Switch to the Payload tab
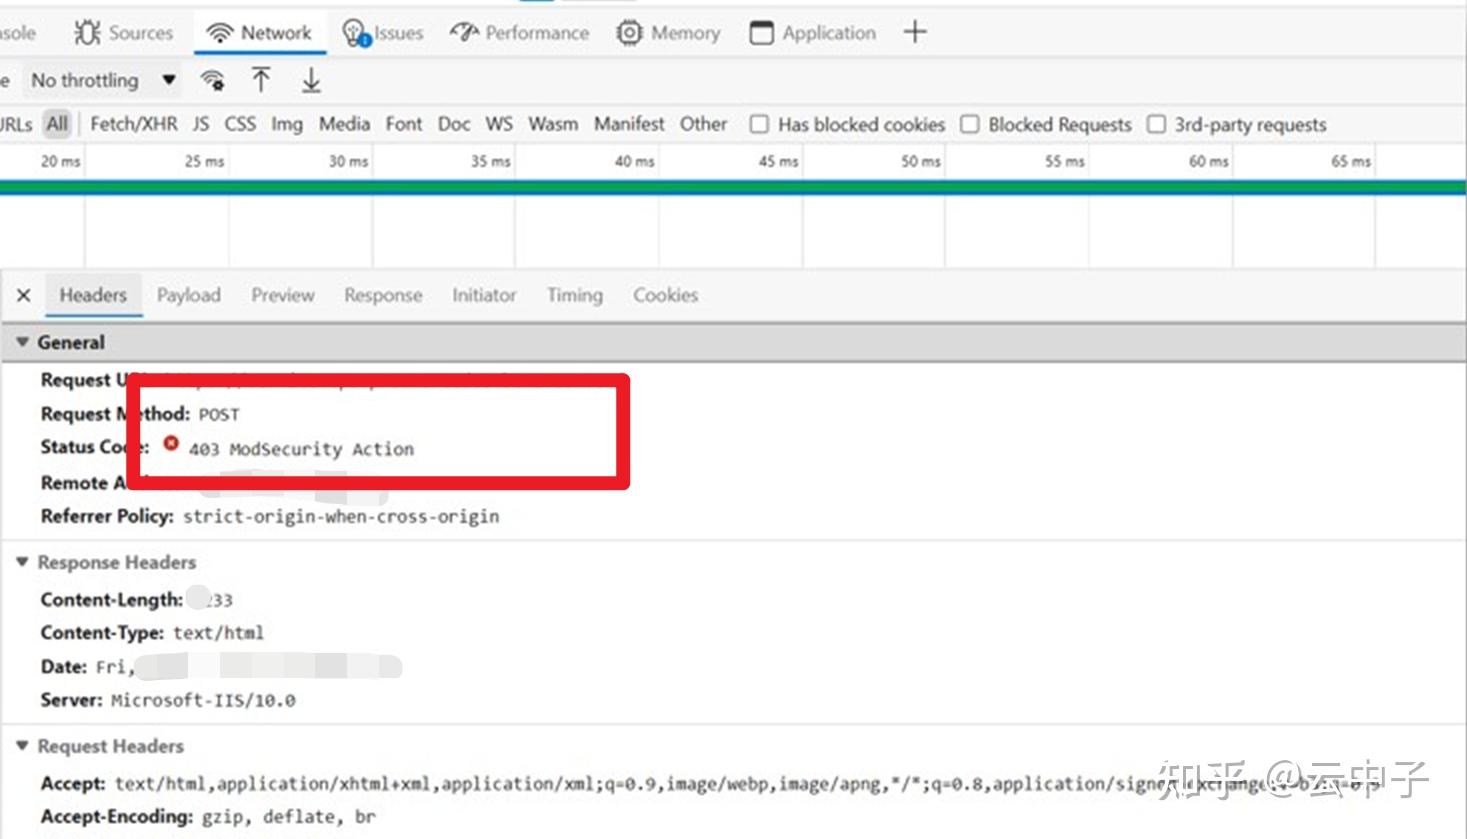This screenshot has height=839, width=1467. [x=189, y=295]
